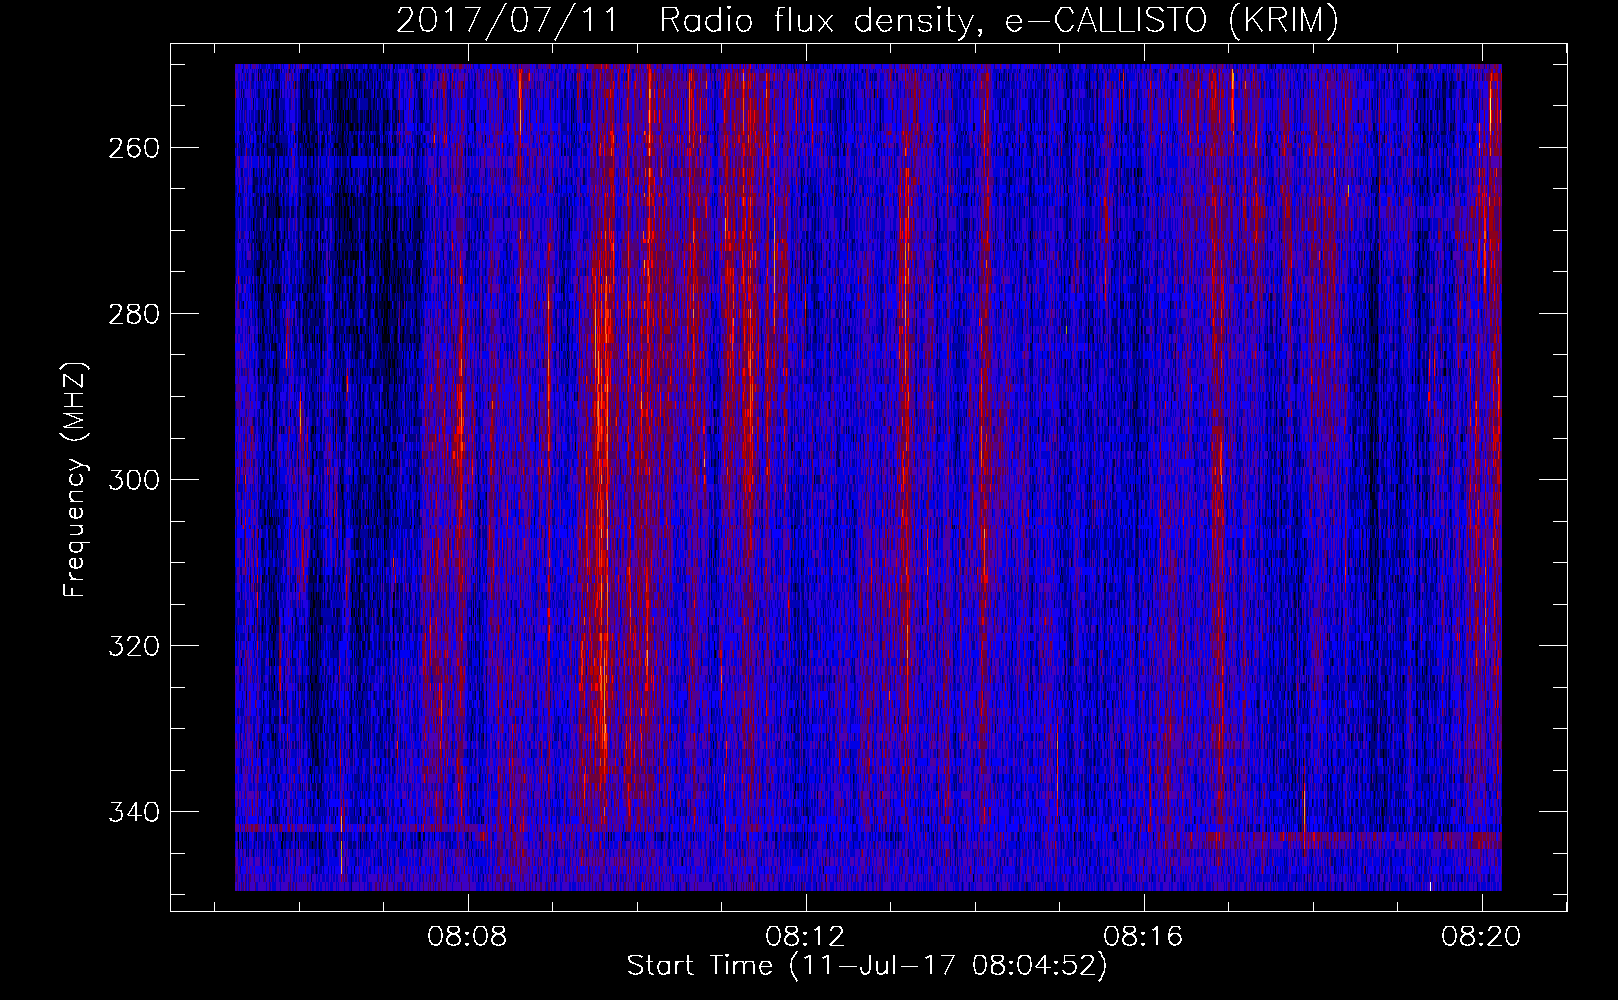Click the 08:20 time tick label
Screen dimensions: 1618x1000
point(1481,937)
